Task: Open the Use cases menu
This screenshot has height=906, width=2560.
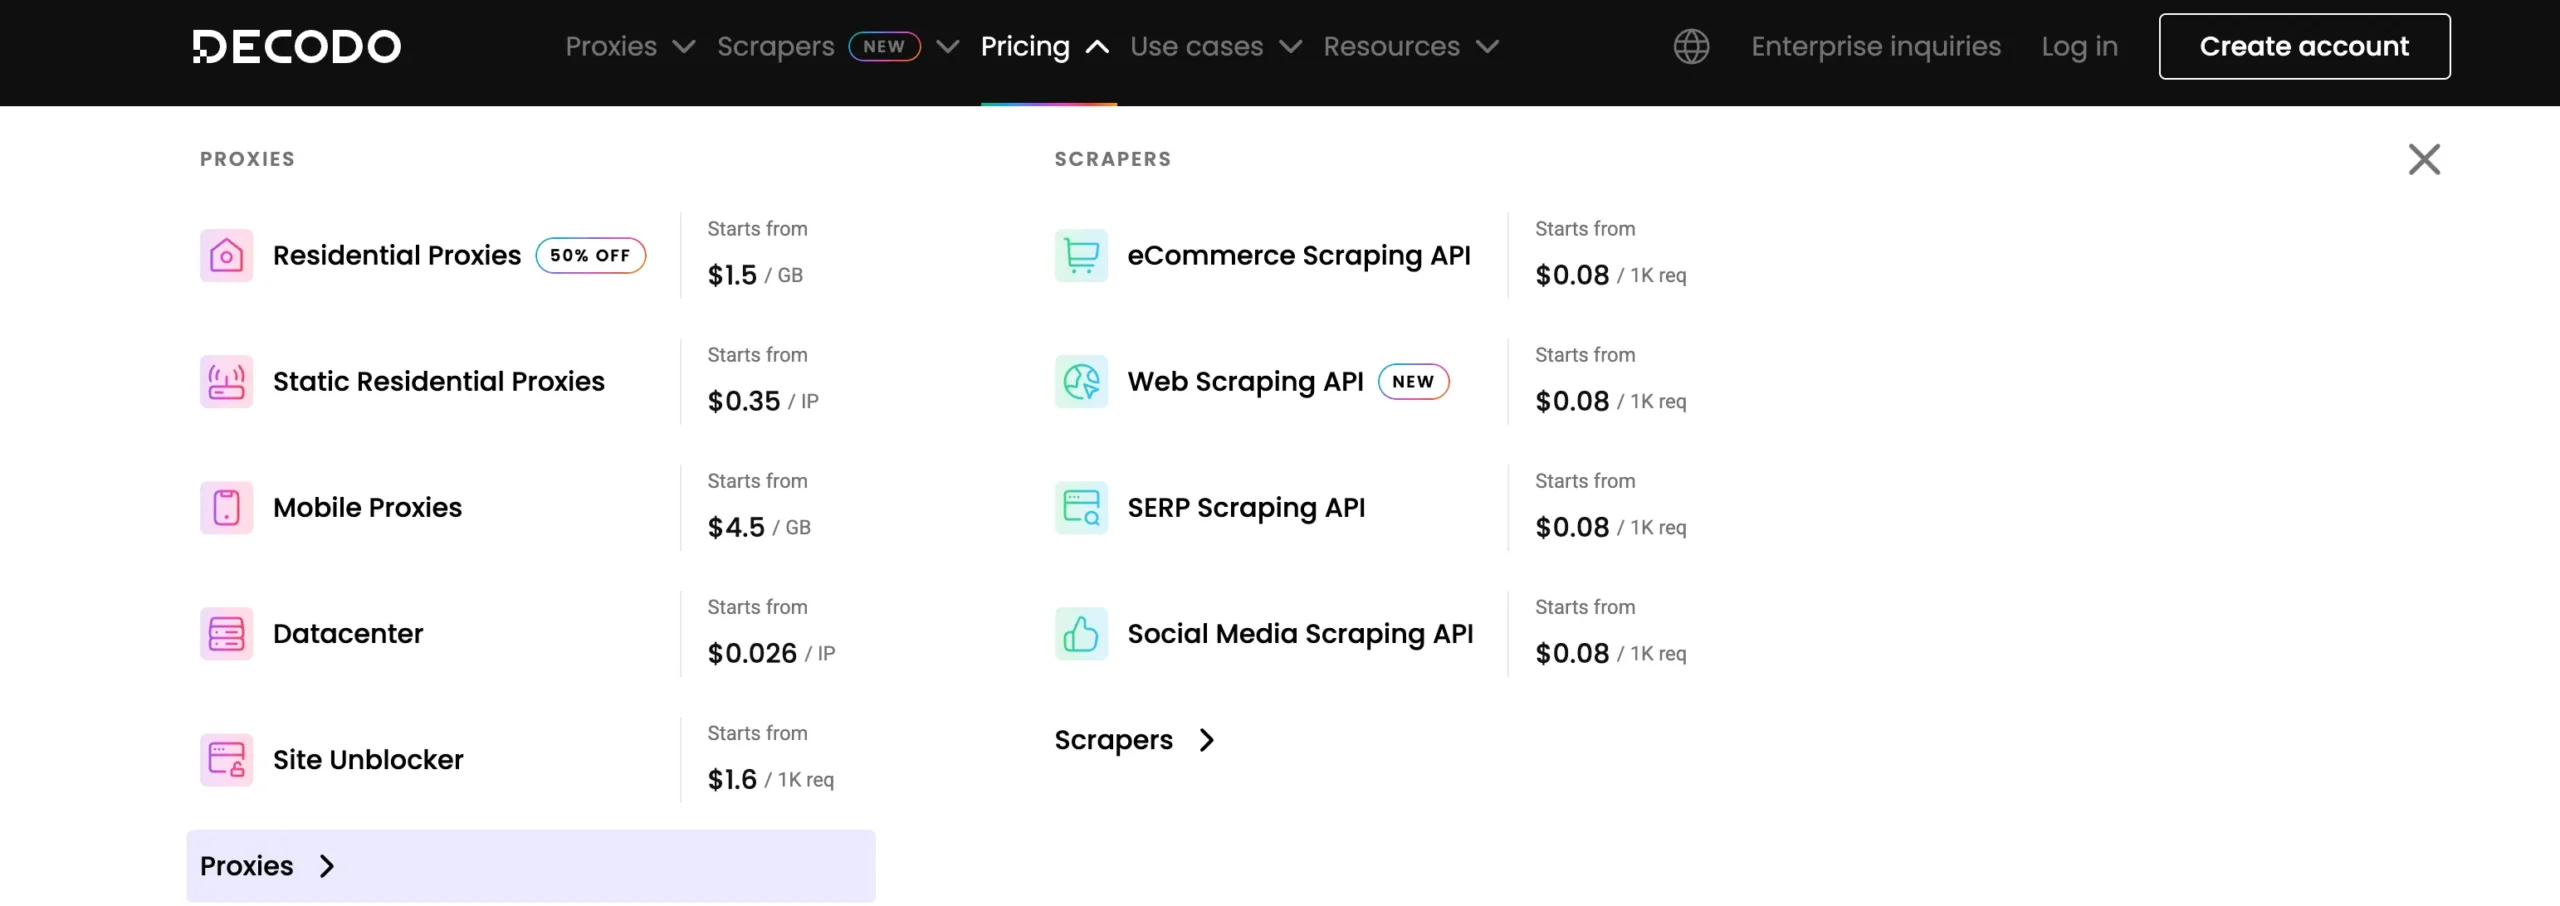Action: [x=1196, y=46]
